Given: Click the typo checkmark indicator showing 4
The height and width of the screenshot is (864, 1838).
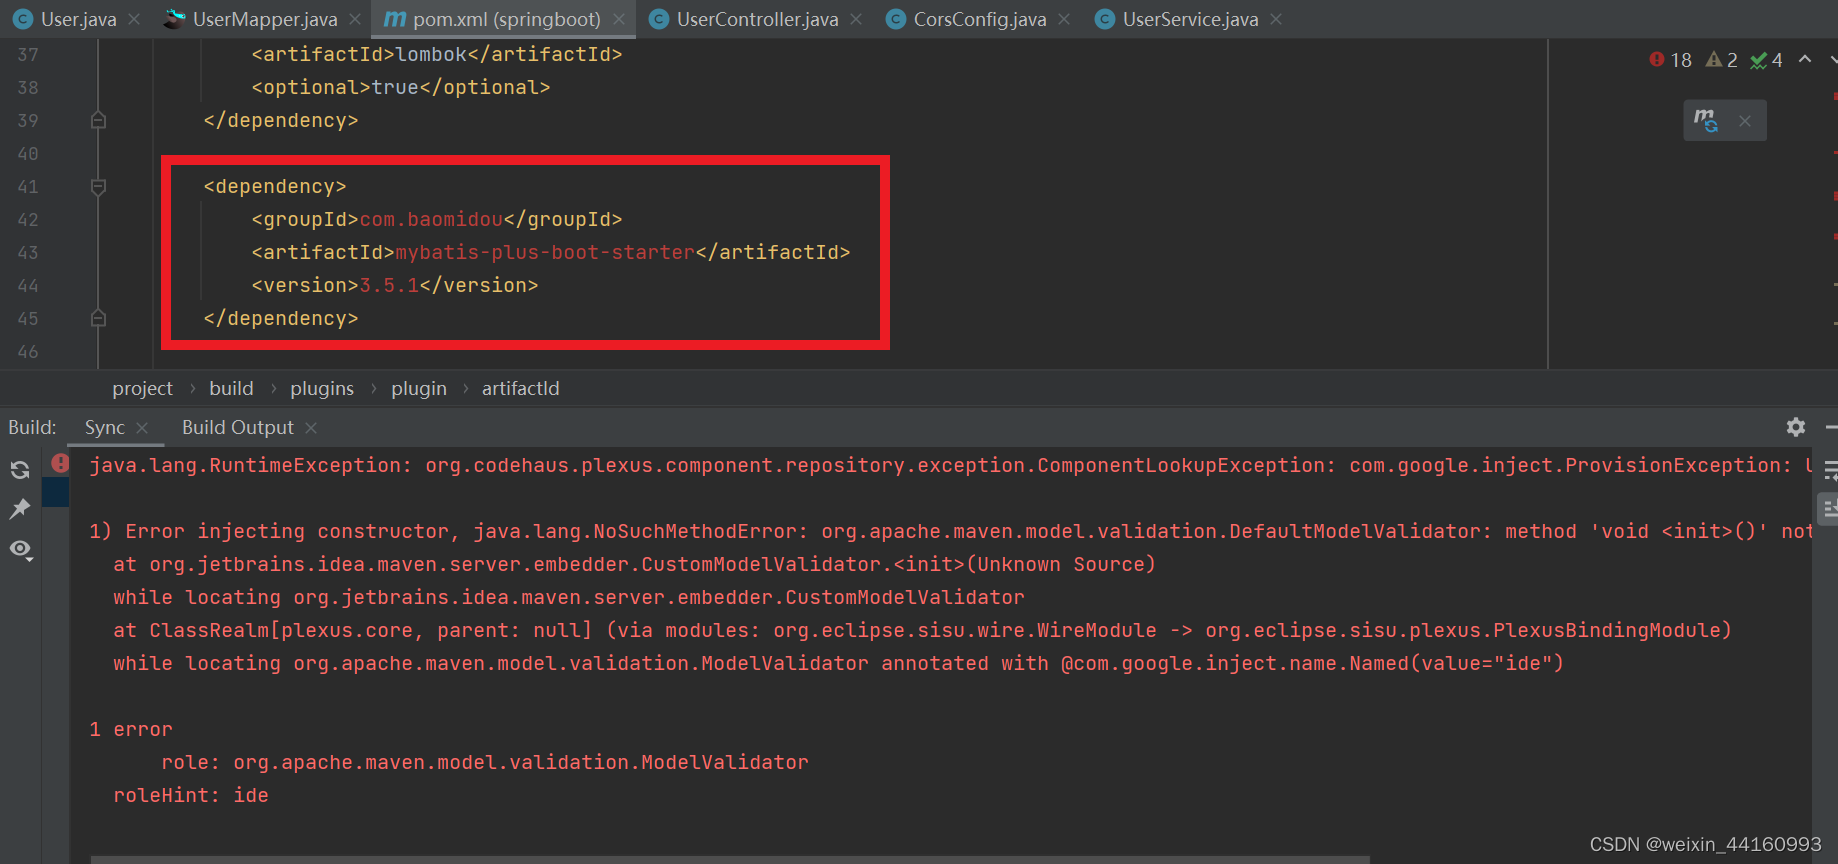Looking at the screenshot, I should (1767, 60).
